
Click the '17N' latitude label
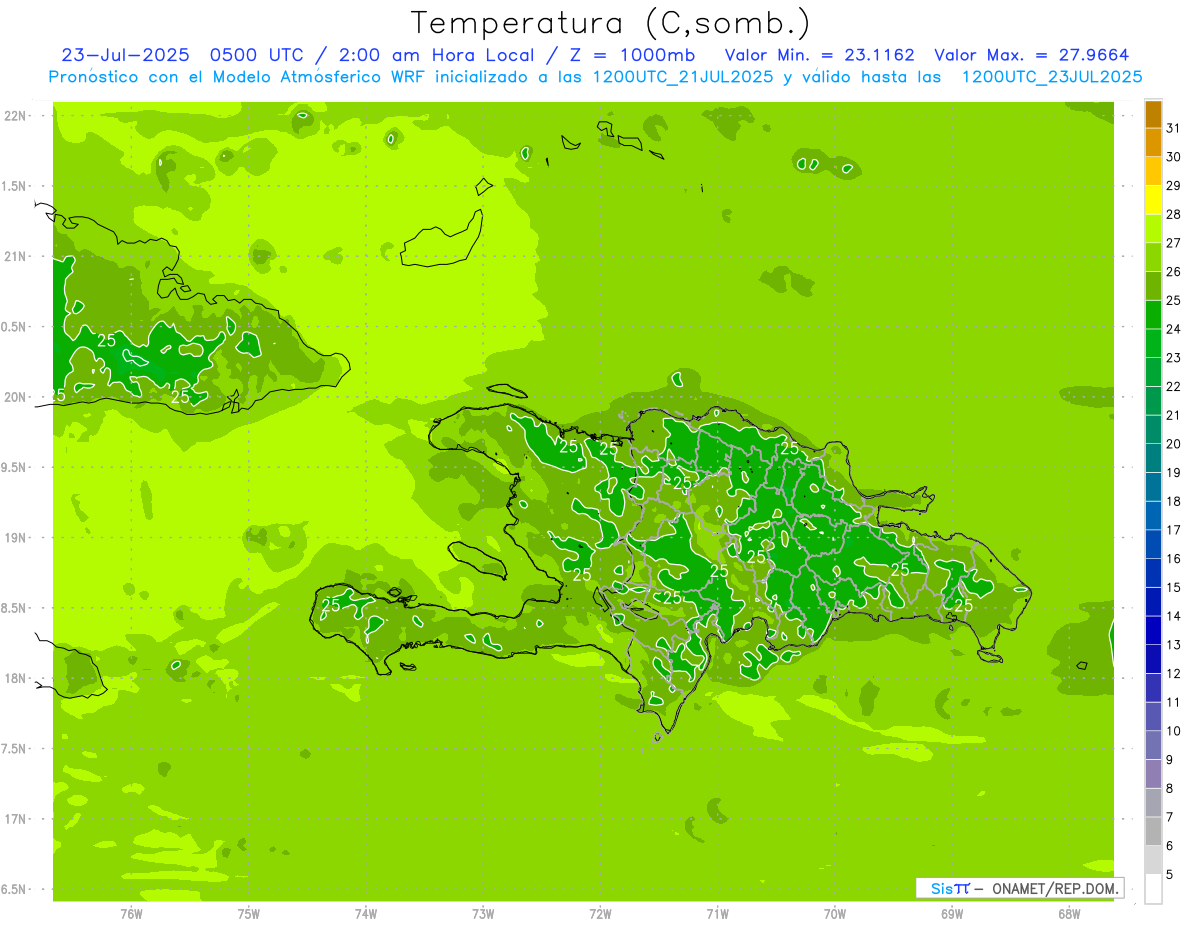16,819
